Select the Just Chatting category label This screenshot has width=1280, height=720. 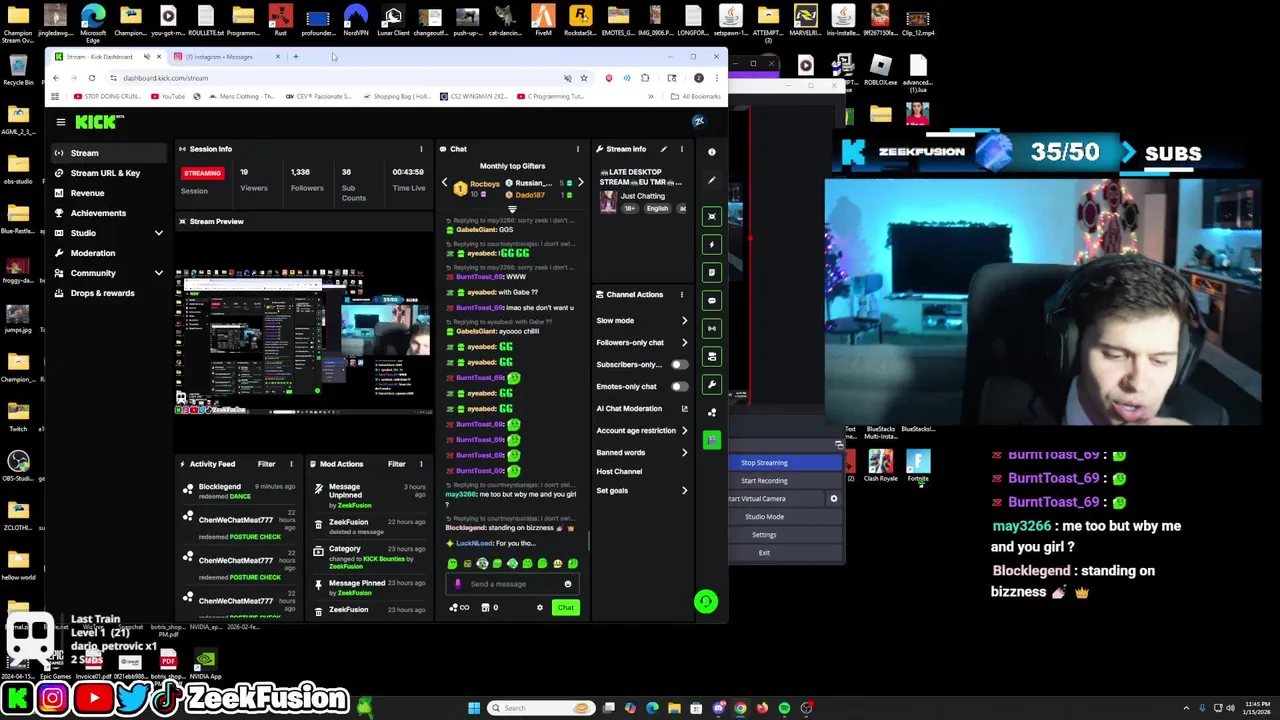pos(643,196)
